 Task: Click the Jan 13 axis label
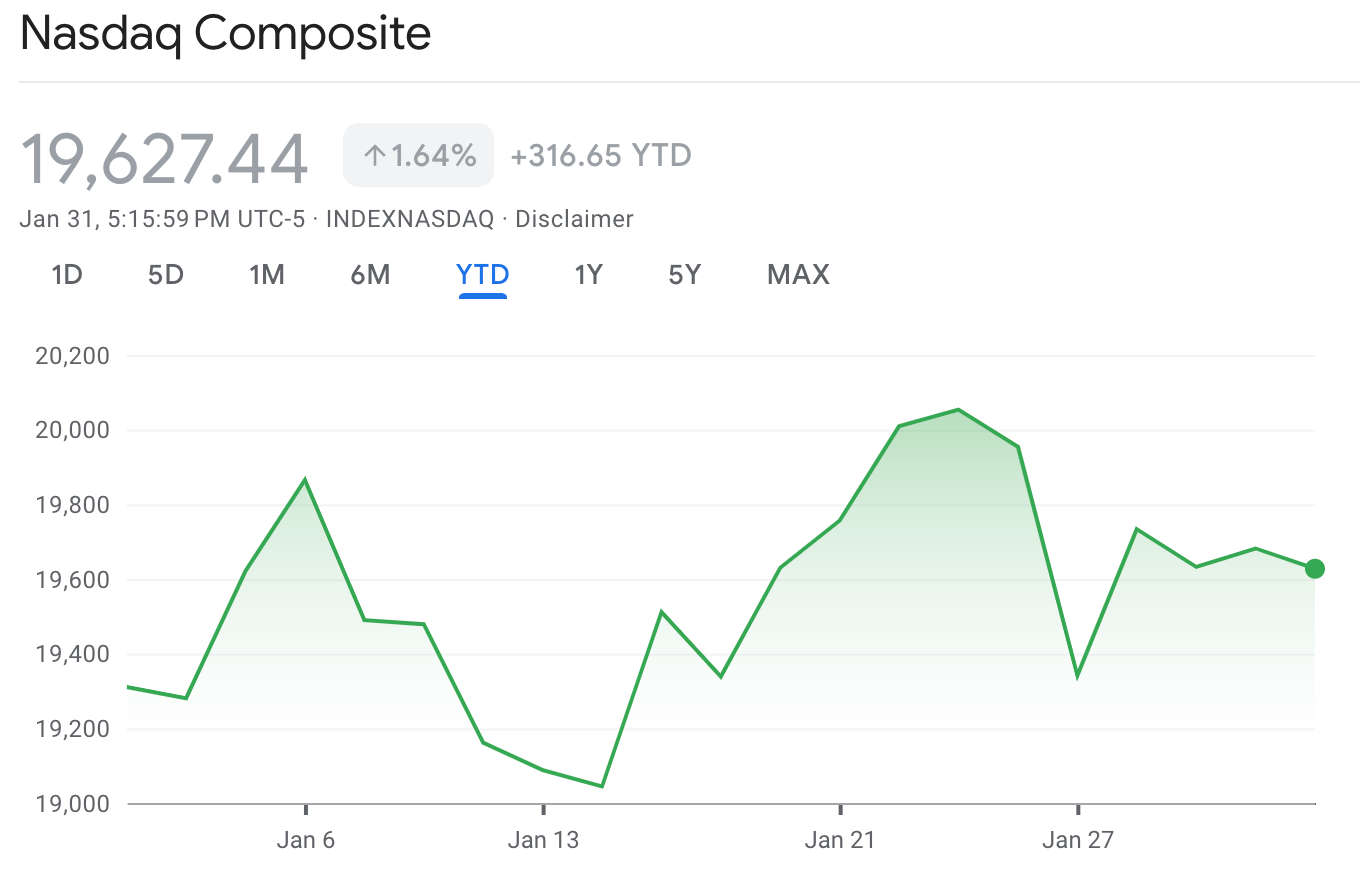pyautogui.click(x=543, y=840)
